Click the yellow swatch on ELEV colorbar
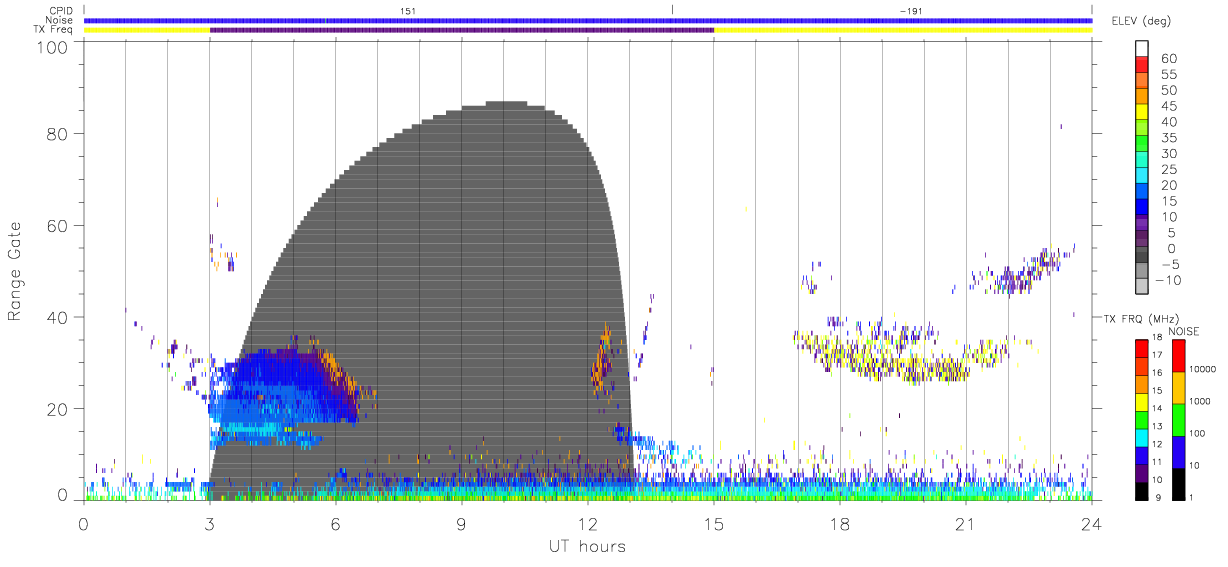This screenshot has height=567, width=1228. (1143, 112)
